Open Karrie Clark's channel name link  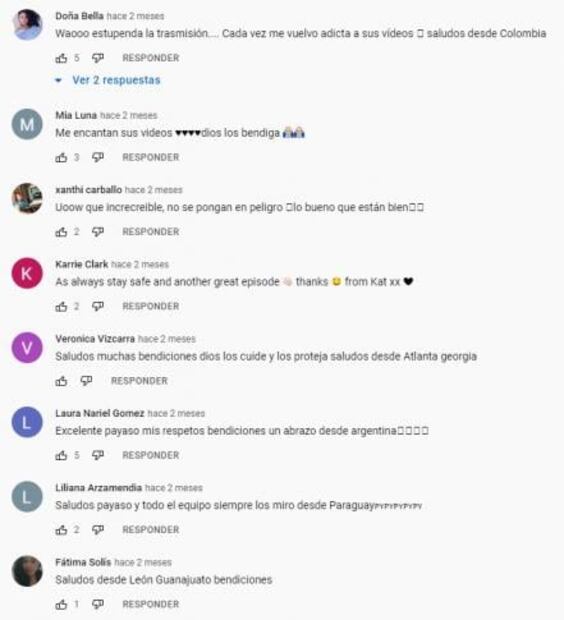pos(81,264)
